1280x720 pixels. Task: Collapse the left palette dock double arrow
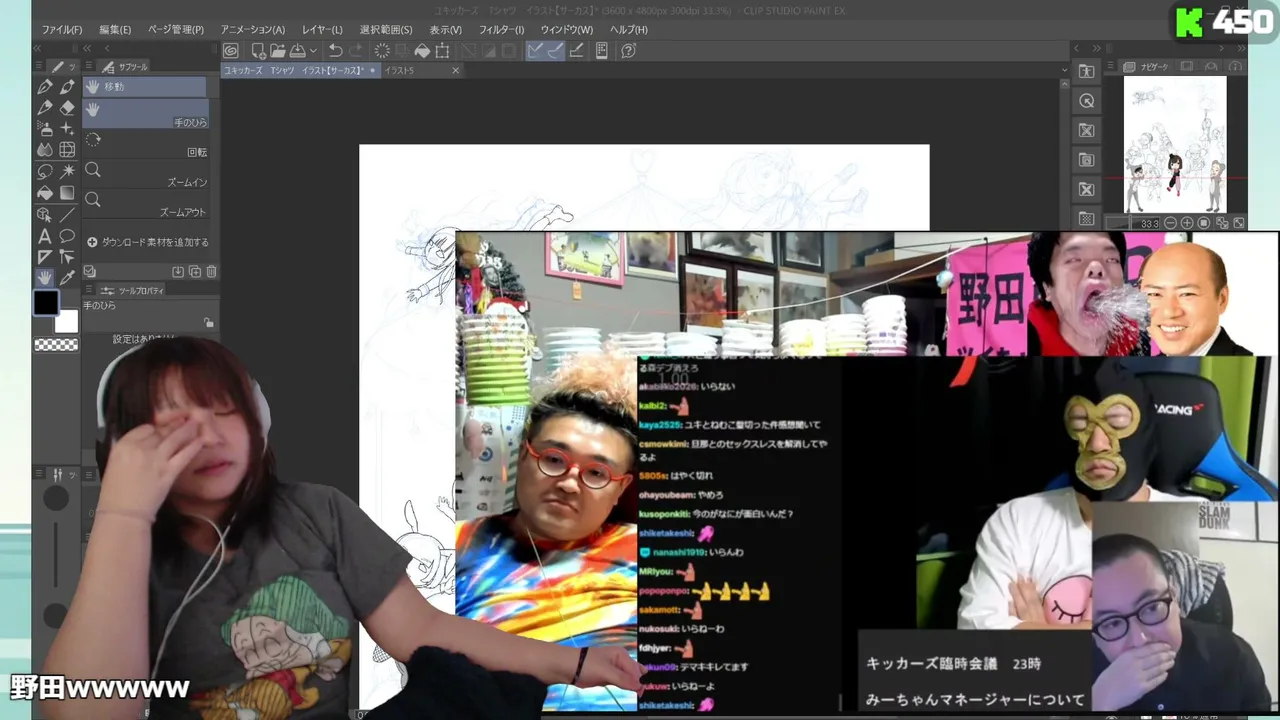[38, 48]
